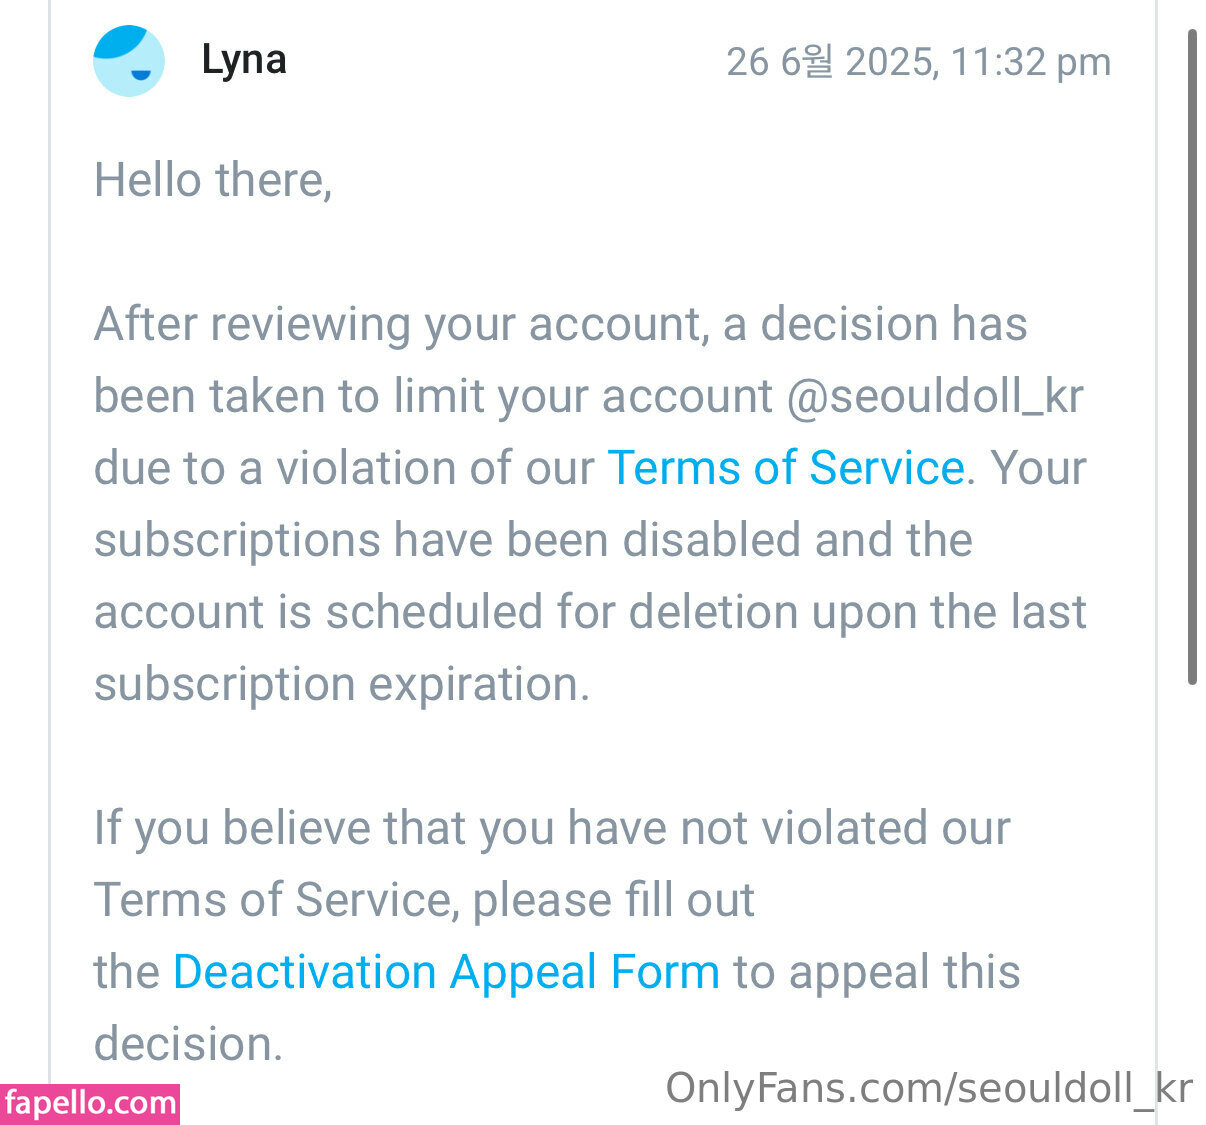Click the OnlyFans.com/seouldoll_kr watermark text
This screenshot has width=1206, height=1125.
[929, 1088]
